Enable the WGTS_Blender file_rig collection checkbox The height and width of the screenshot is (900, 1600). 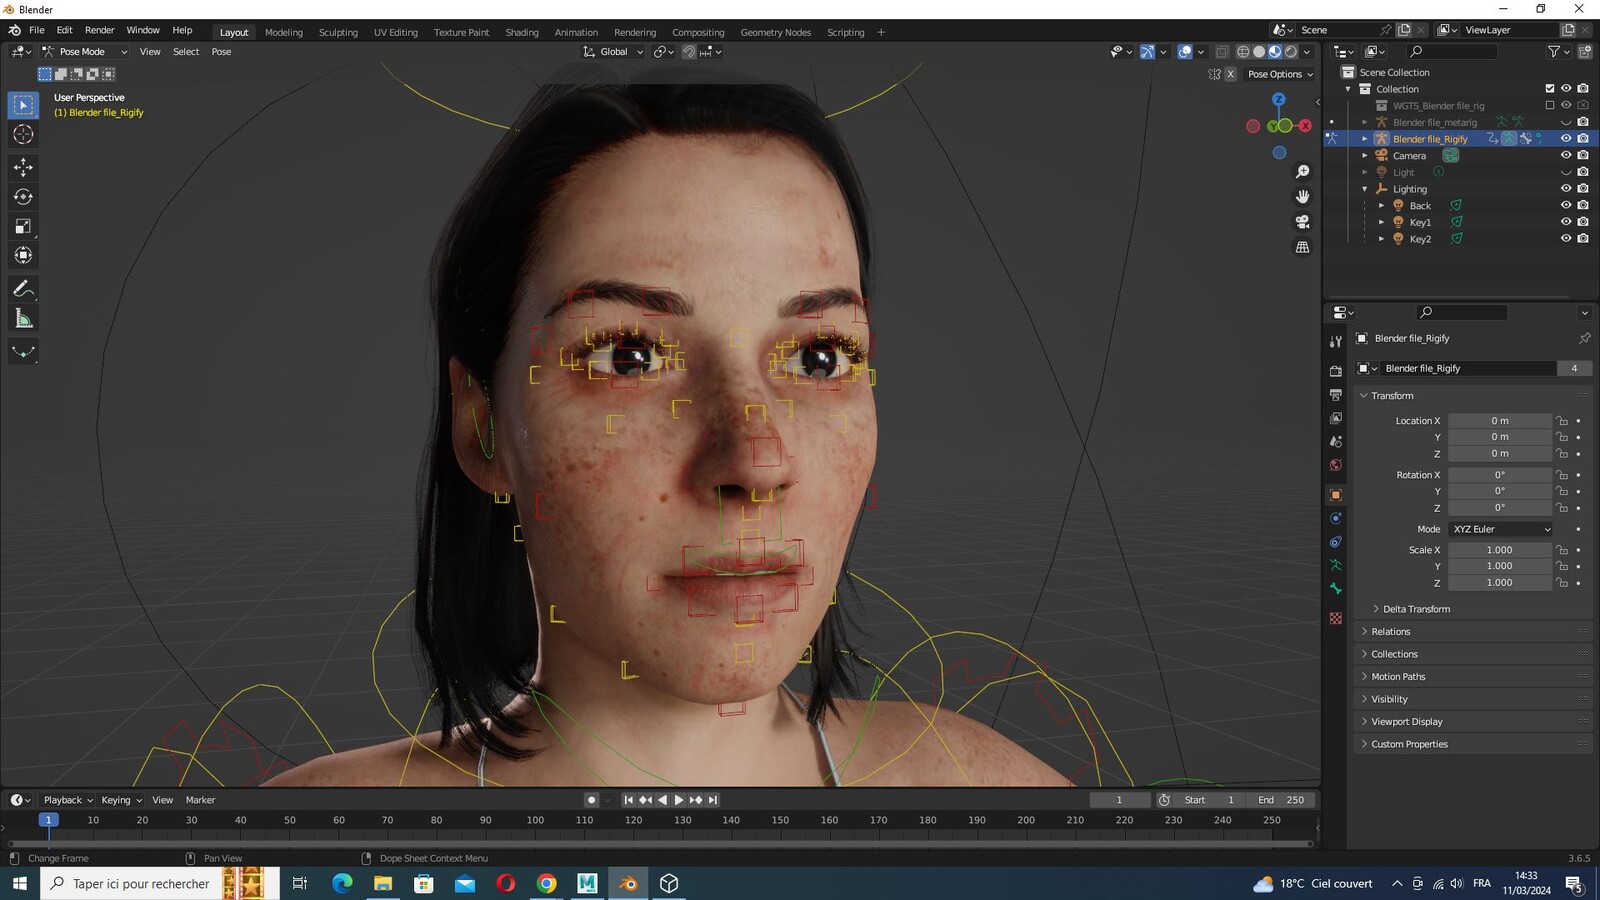1550,105
